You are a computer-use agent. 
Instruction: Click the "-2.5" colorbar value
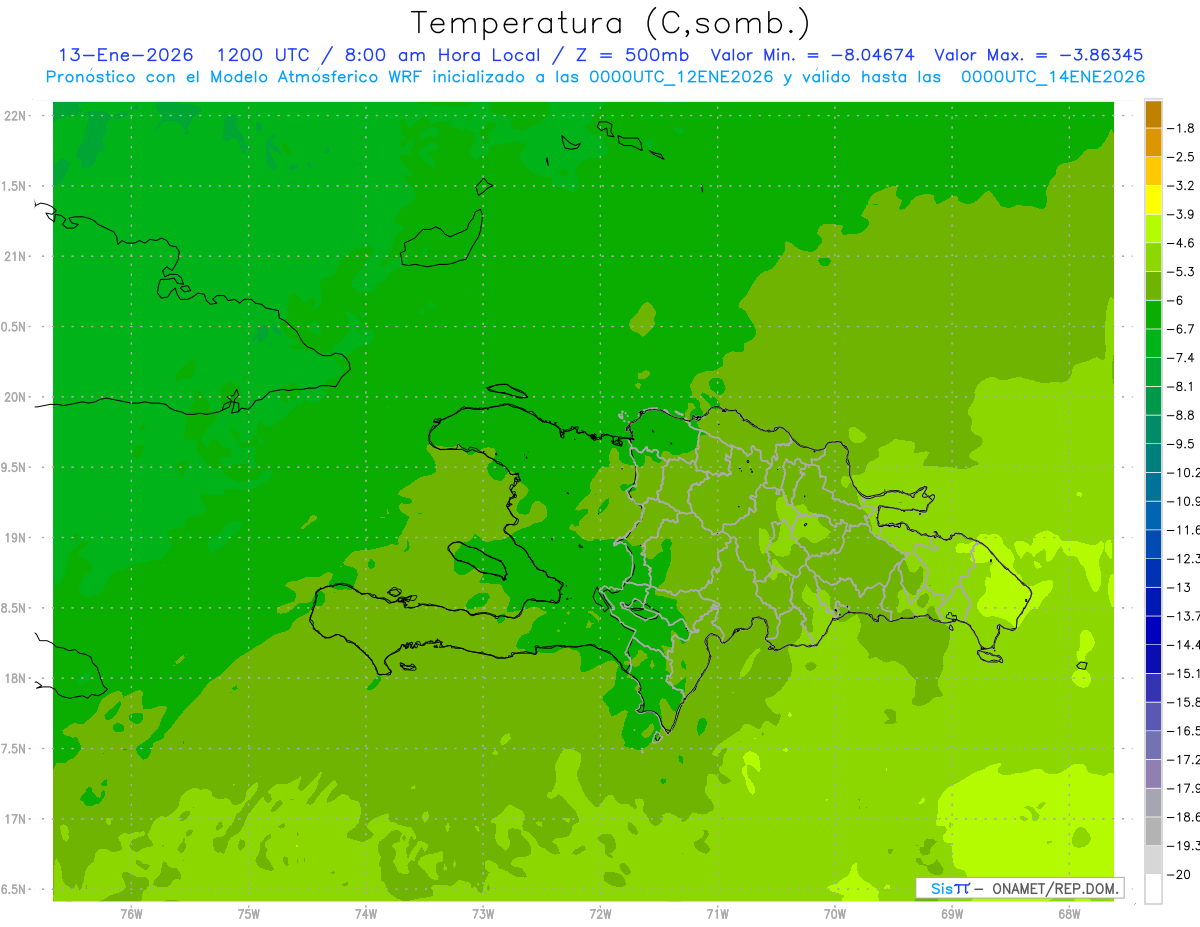click(x=1181, y=157)
